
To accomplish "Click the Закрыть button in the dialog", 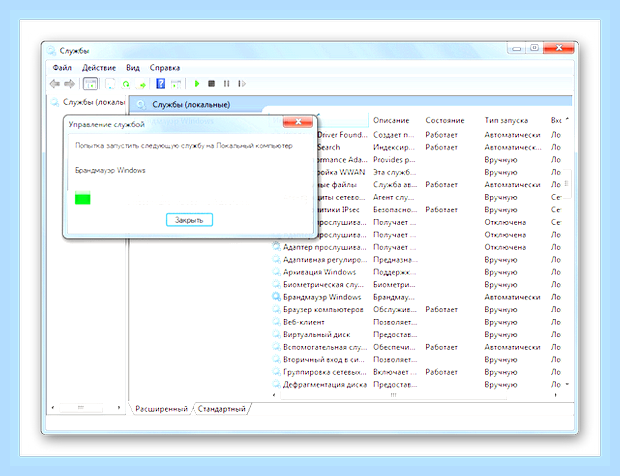I will [189, 220].
